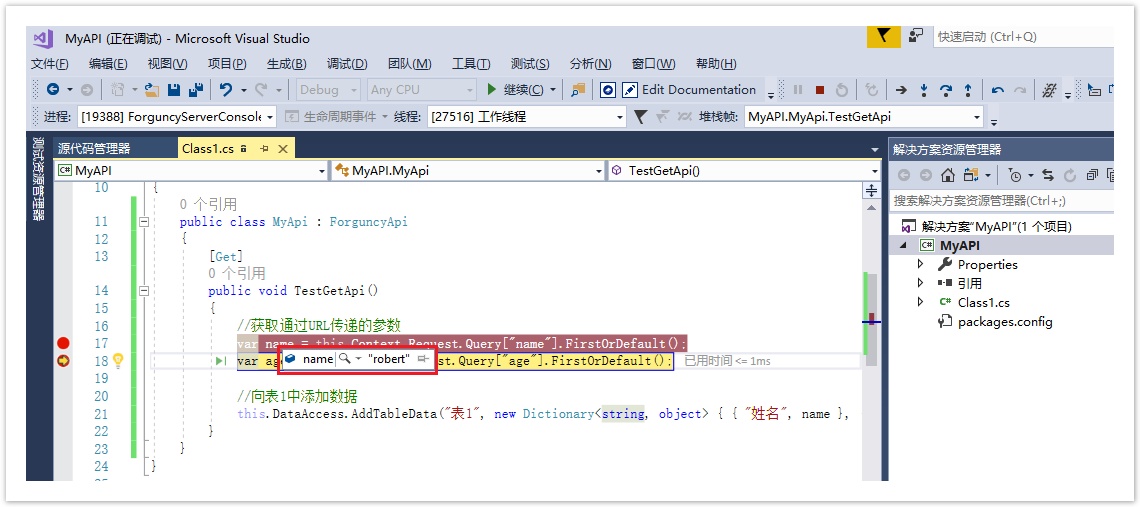The height and width of the screenshot is (507, 1140).
Task: Pin the name datatip
Action: [x=424, y=359]
